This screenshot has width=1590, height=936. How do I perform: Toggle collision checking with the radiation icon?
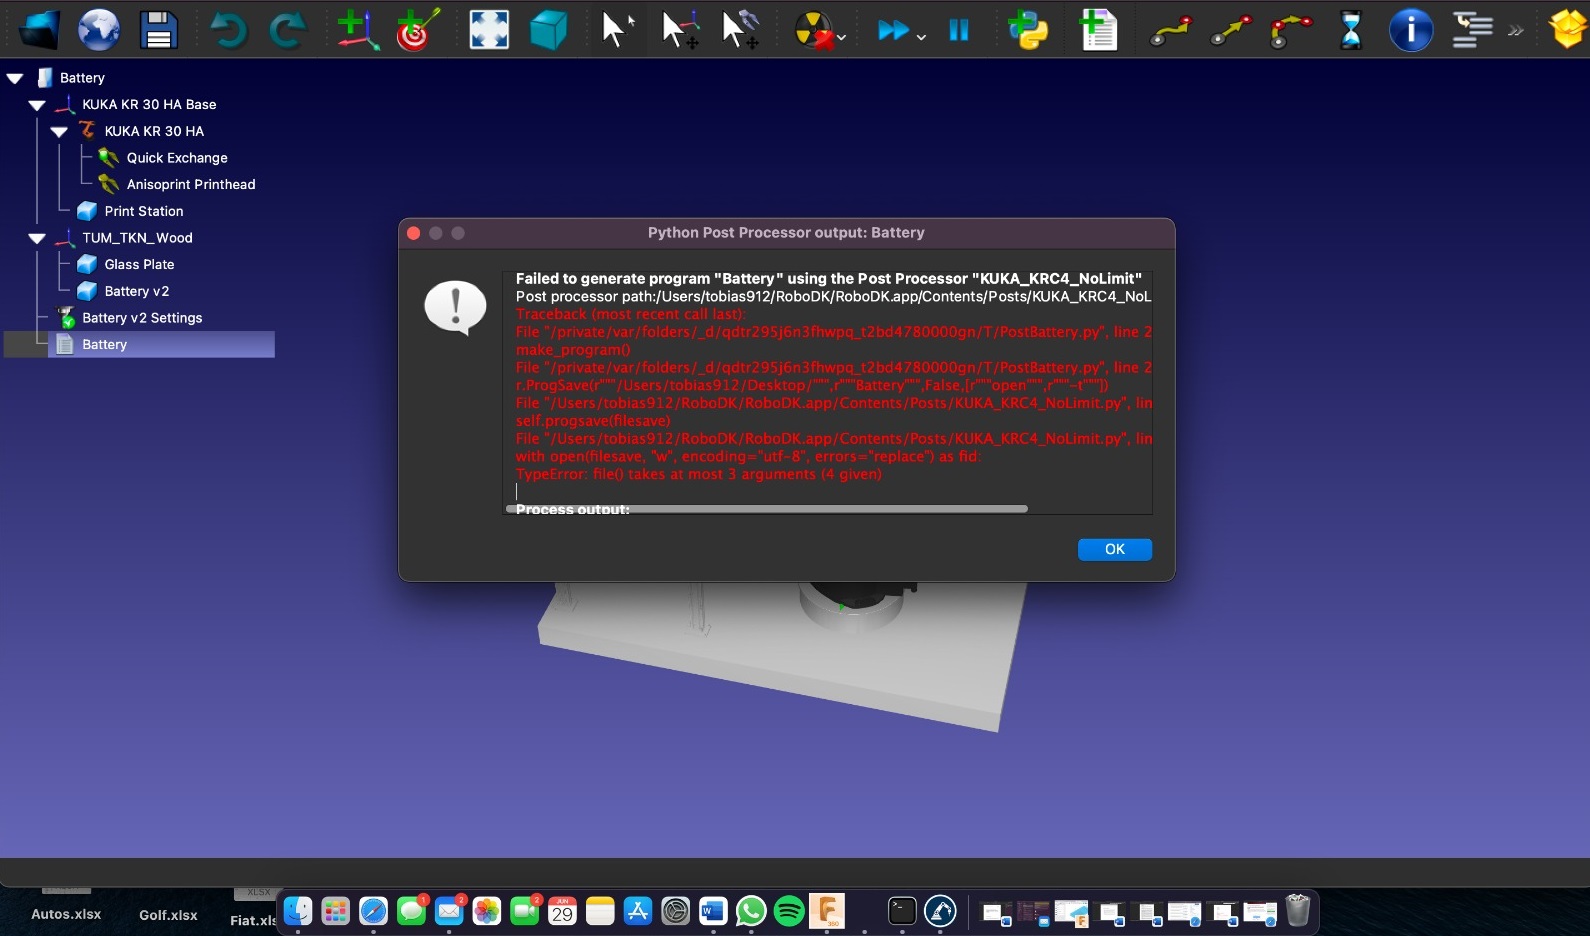coord(814,30)
